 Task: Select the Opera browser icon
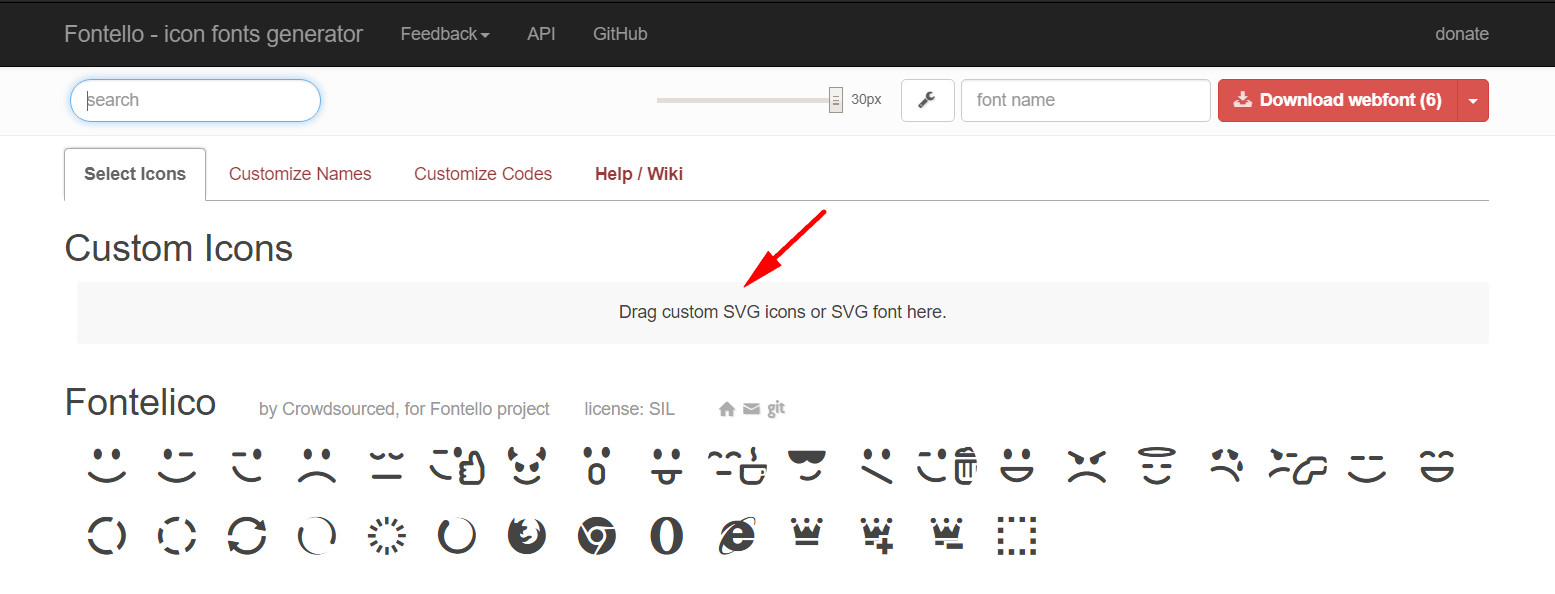[x=667, y=536]
